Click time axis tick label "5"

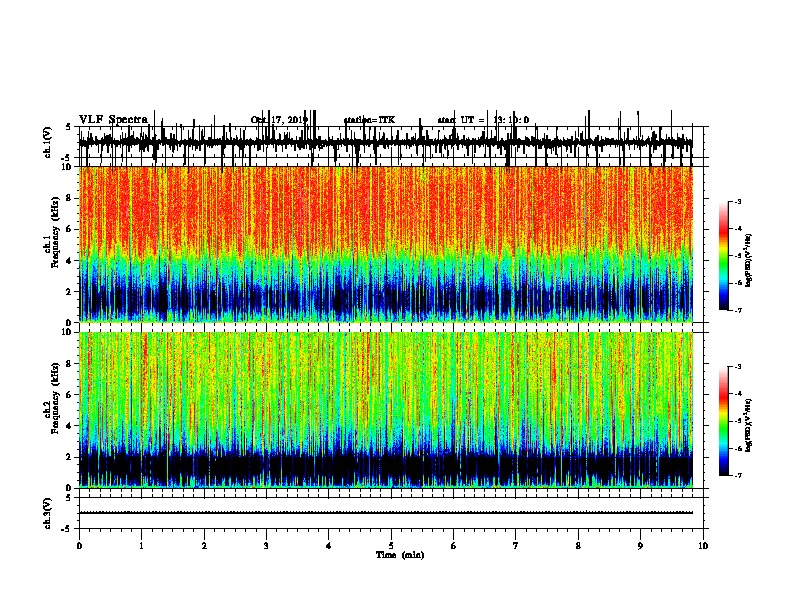point(391,546)
